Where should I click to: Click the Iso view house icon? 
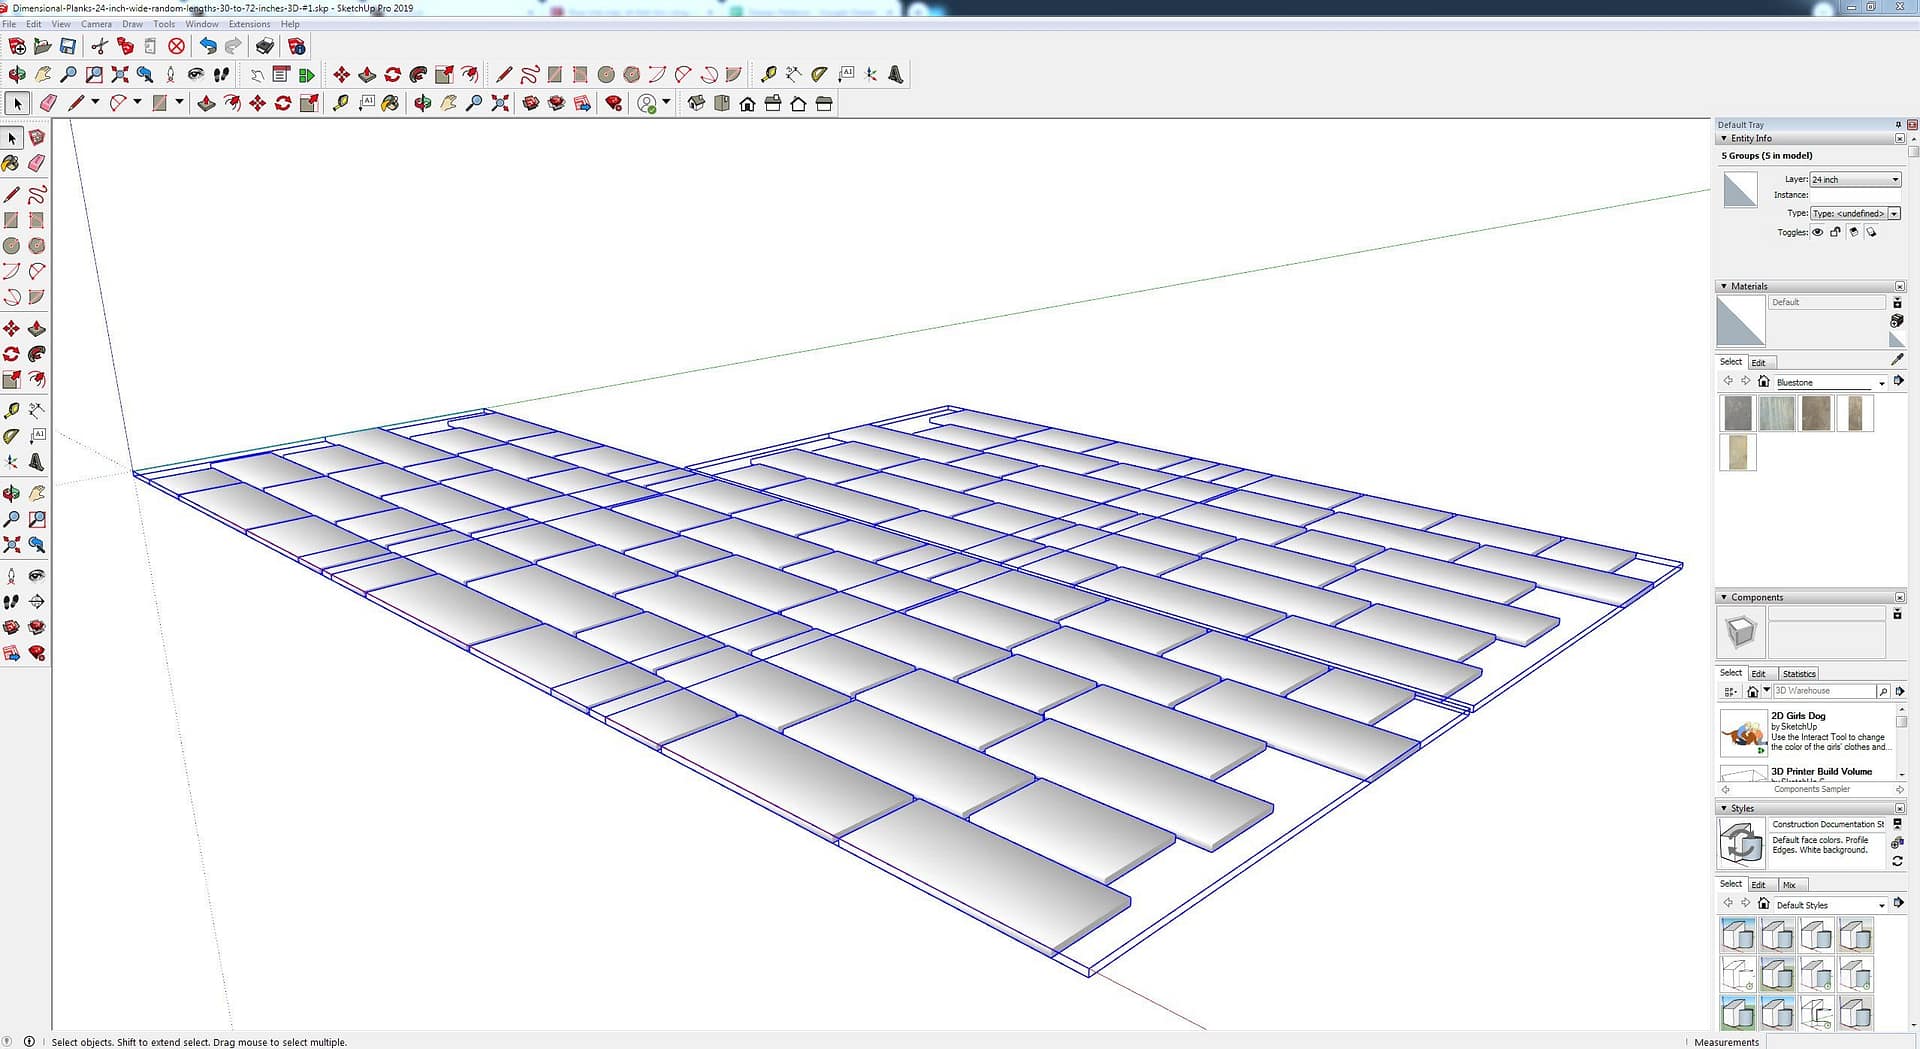[696, 103]
